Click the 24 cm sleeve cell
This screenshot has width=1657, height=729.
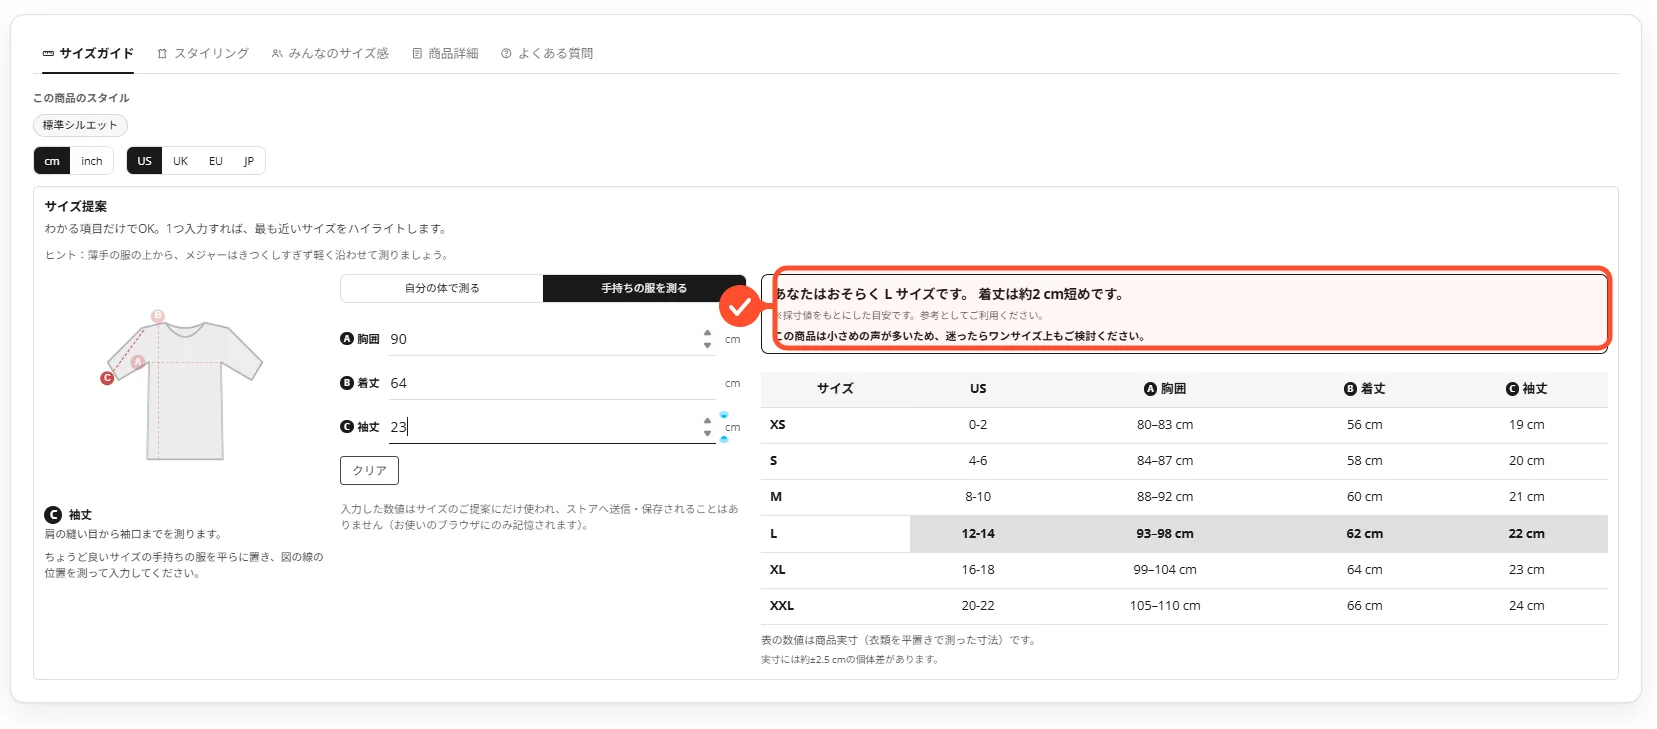pos(1526,606)
